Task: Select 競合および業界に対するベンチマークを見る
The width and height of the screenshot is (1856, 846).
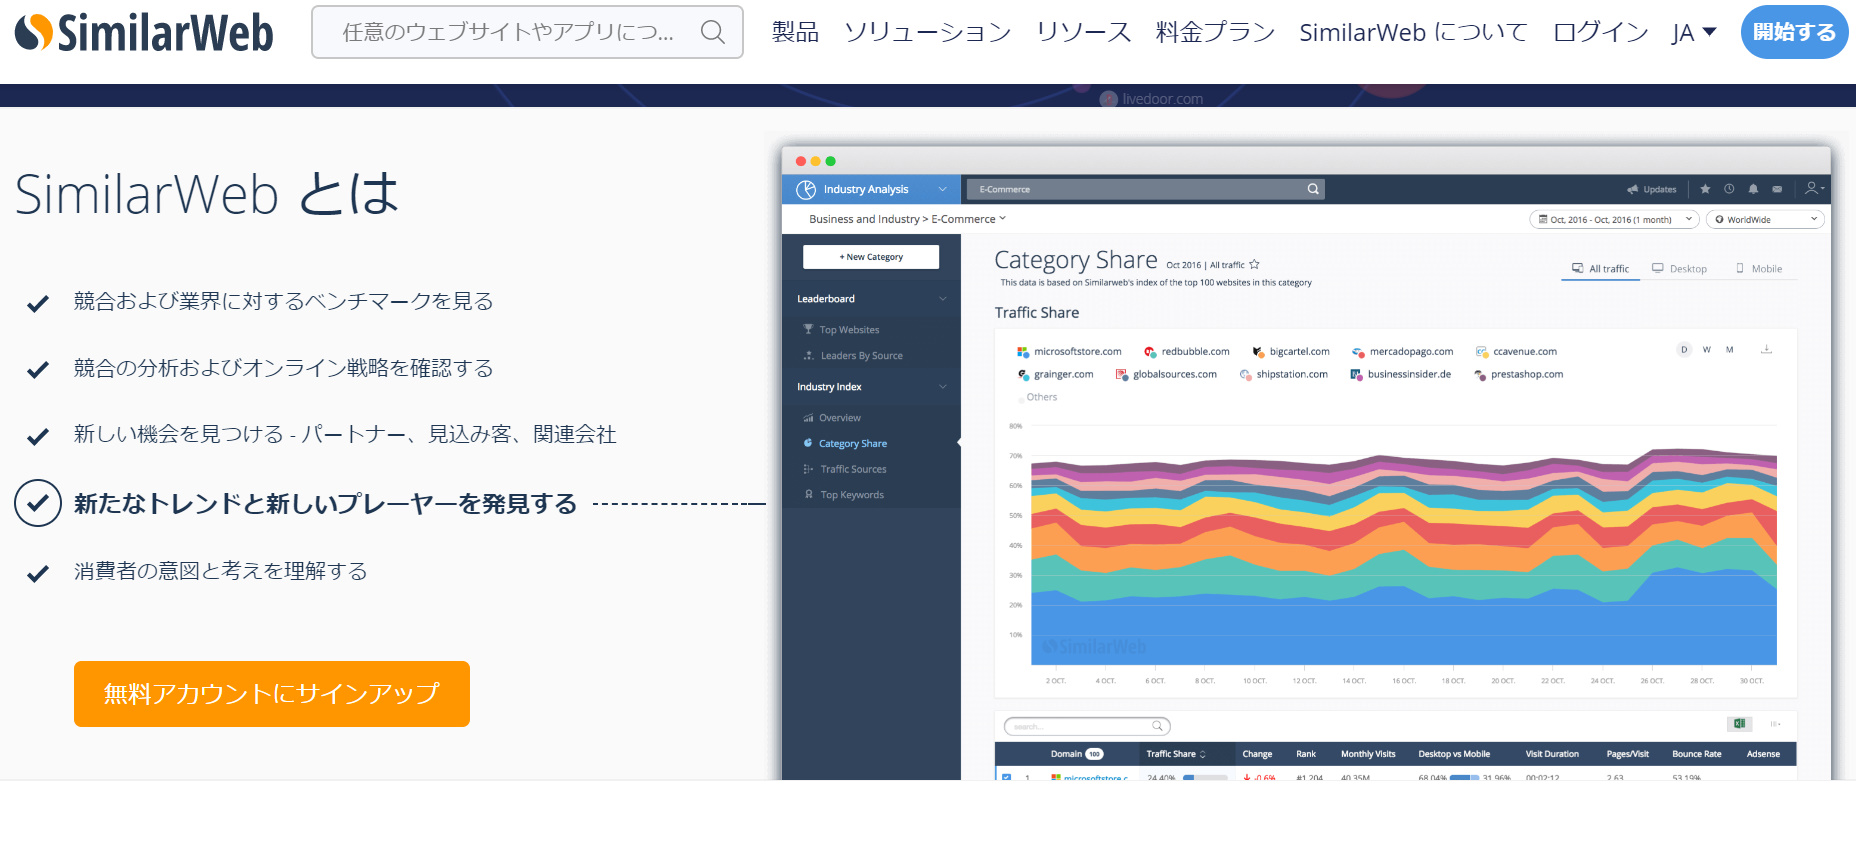Action: tap(283, 301)
